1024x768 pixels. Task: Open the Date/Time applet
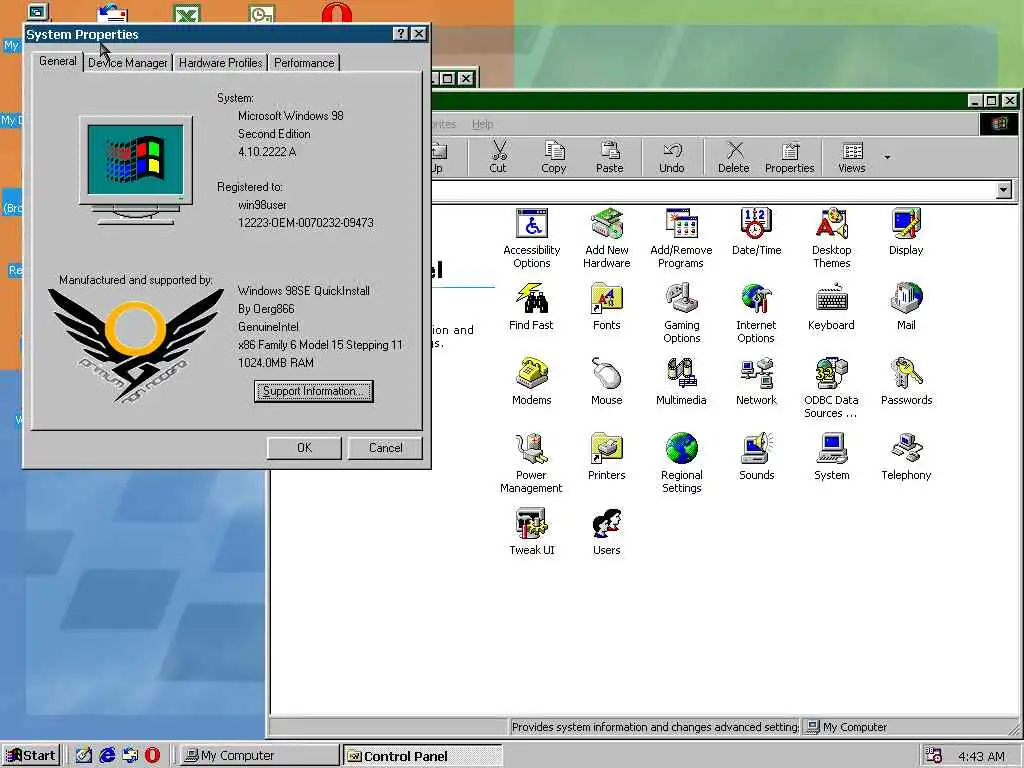click(756, 232)
